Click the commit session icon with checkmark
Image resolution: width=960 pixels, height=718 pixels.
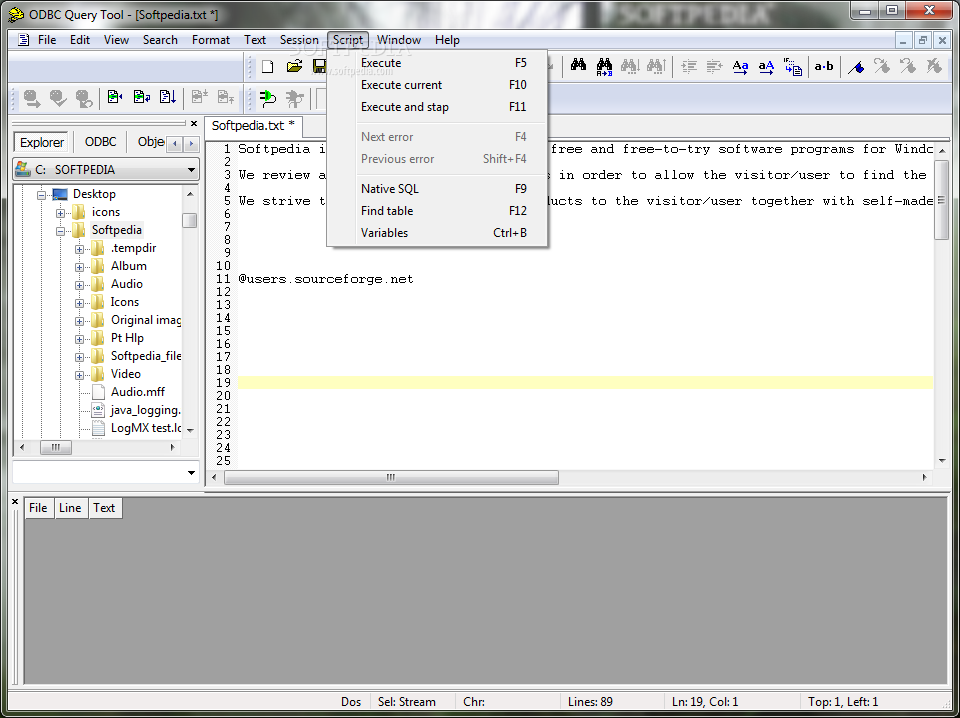58,98
